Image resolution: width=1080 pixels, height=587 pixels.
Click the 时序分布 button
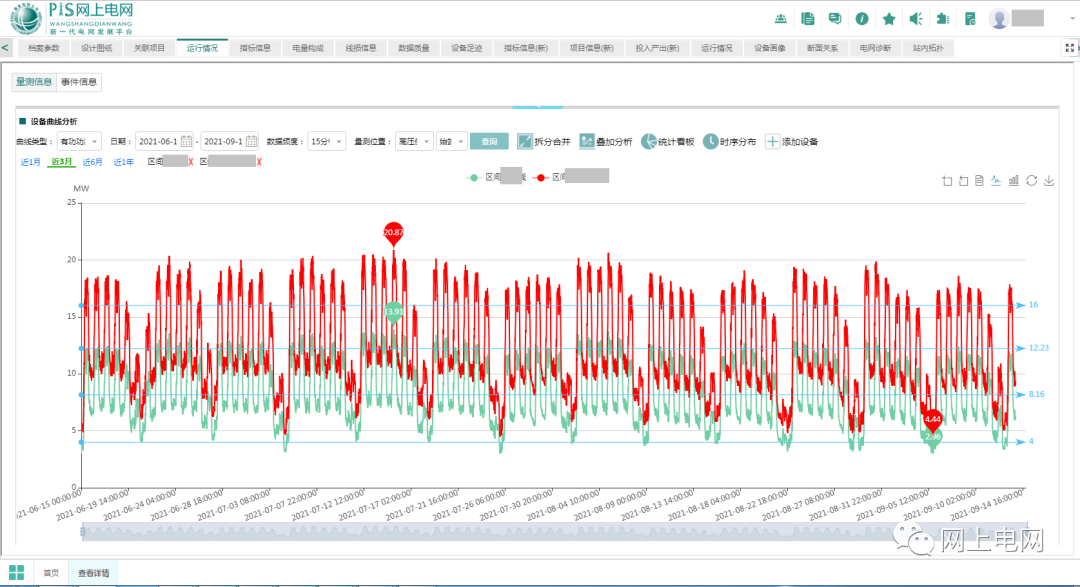click(x=729, y=141)
